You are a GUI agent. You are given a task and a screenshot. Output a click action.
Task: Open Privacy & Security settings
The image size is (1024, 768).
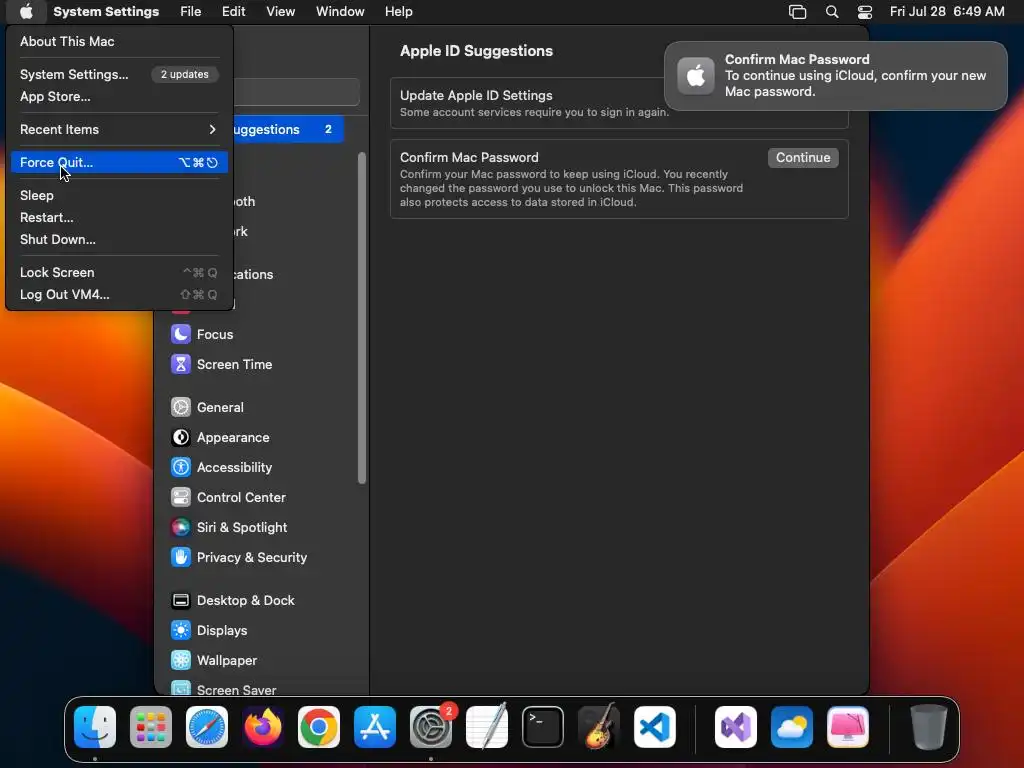tap(251, 557)
